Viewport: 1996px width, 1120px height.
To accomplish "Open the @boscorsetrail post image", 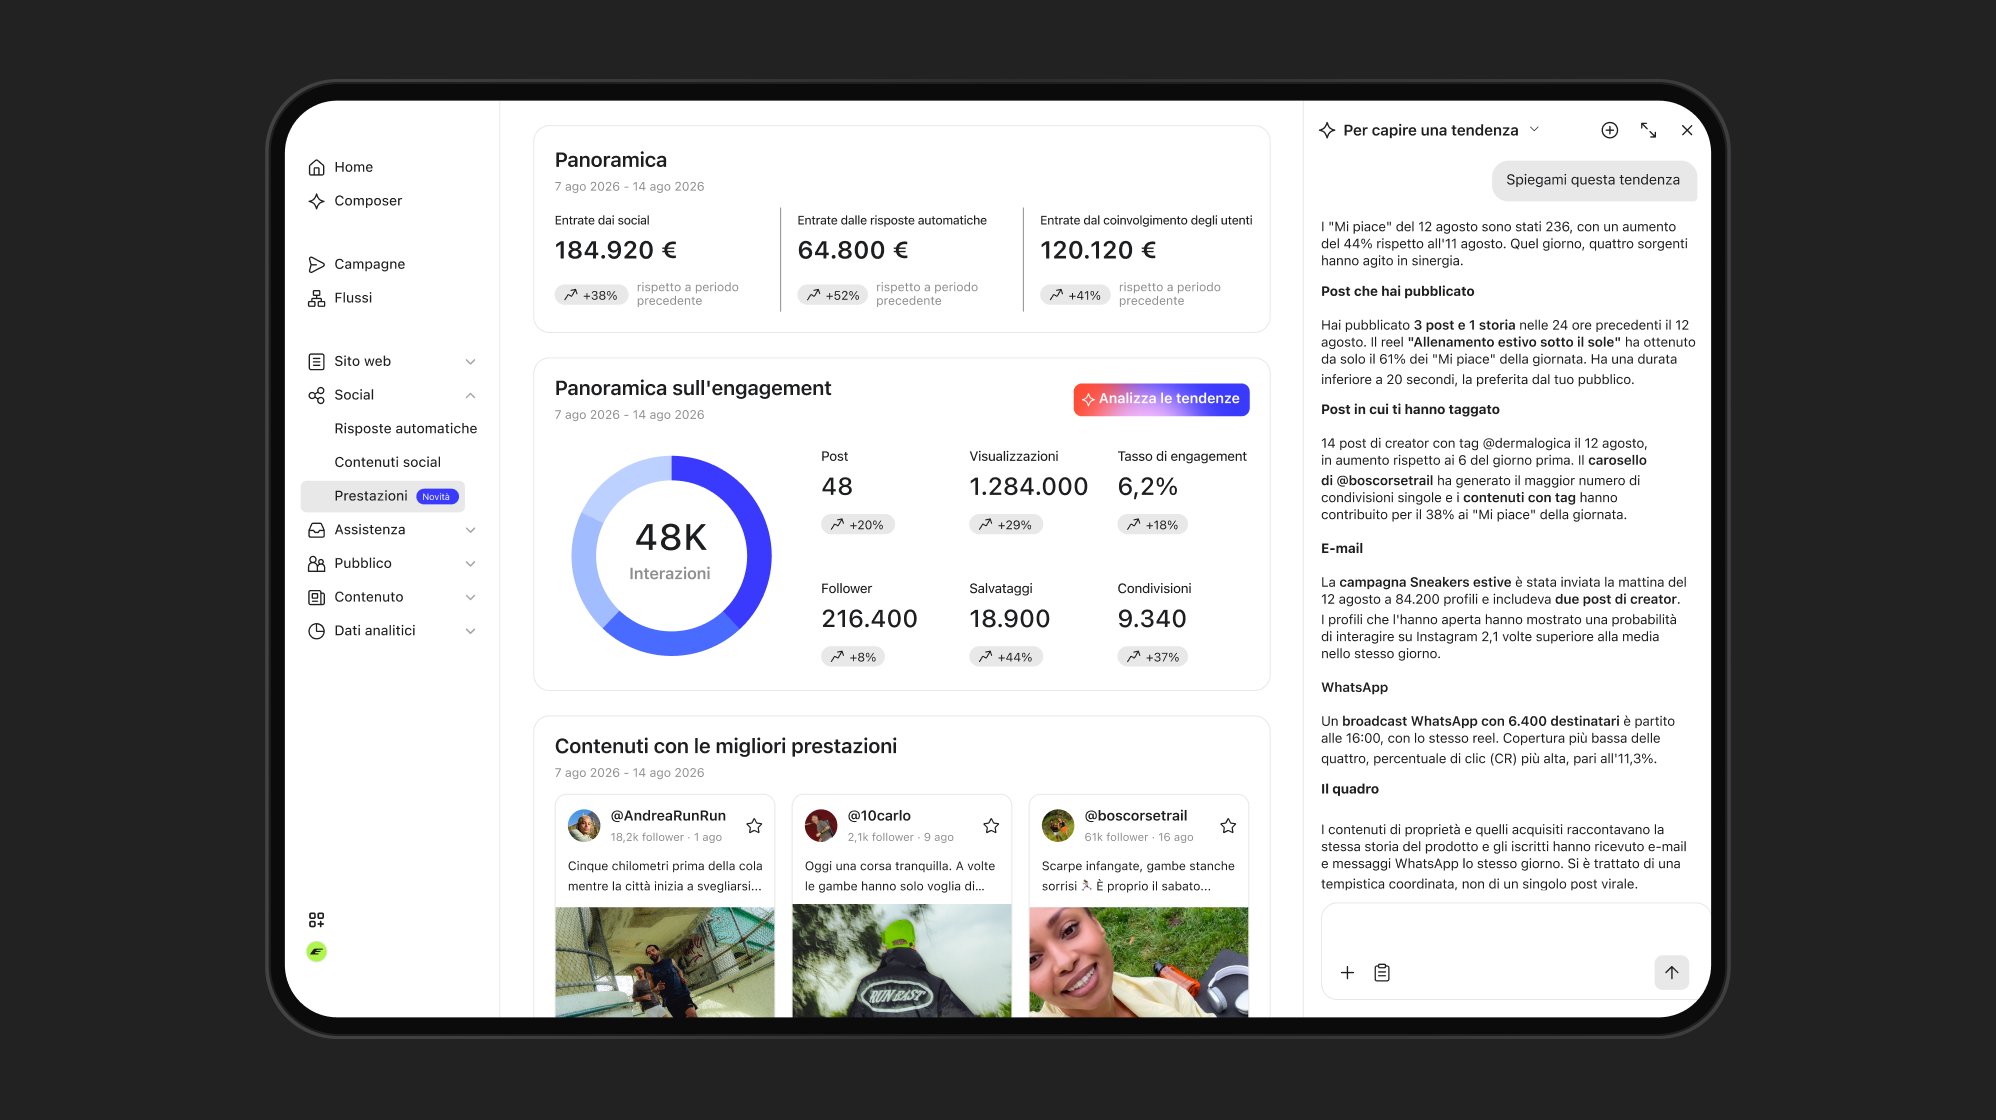I will [1138, 962].
